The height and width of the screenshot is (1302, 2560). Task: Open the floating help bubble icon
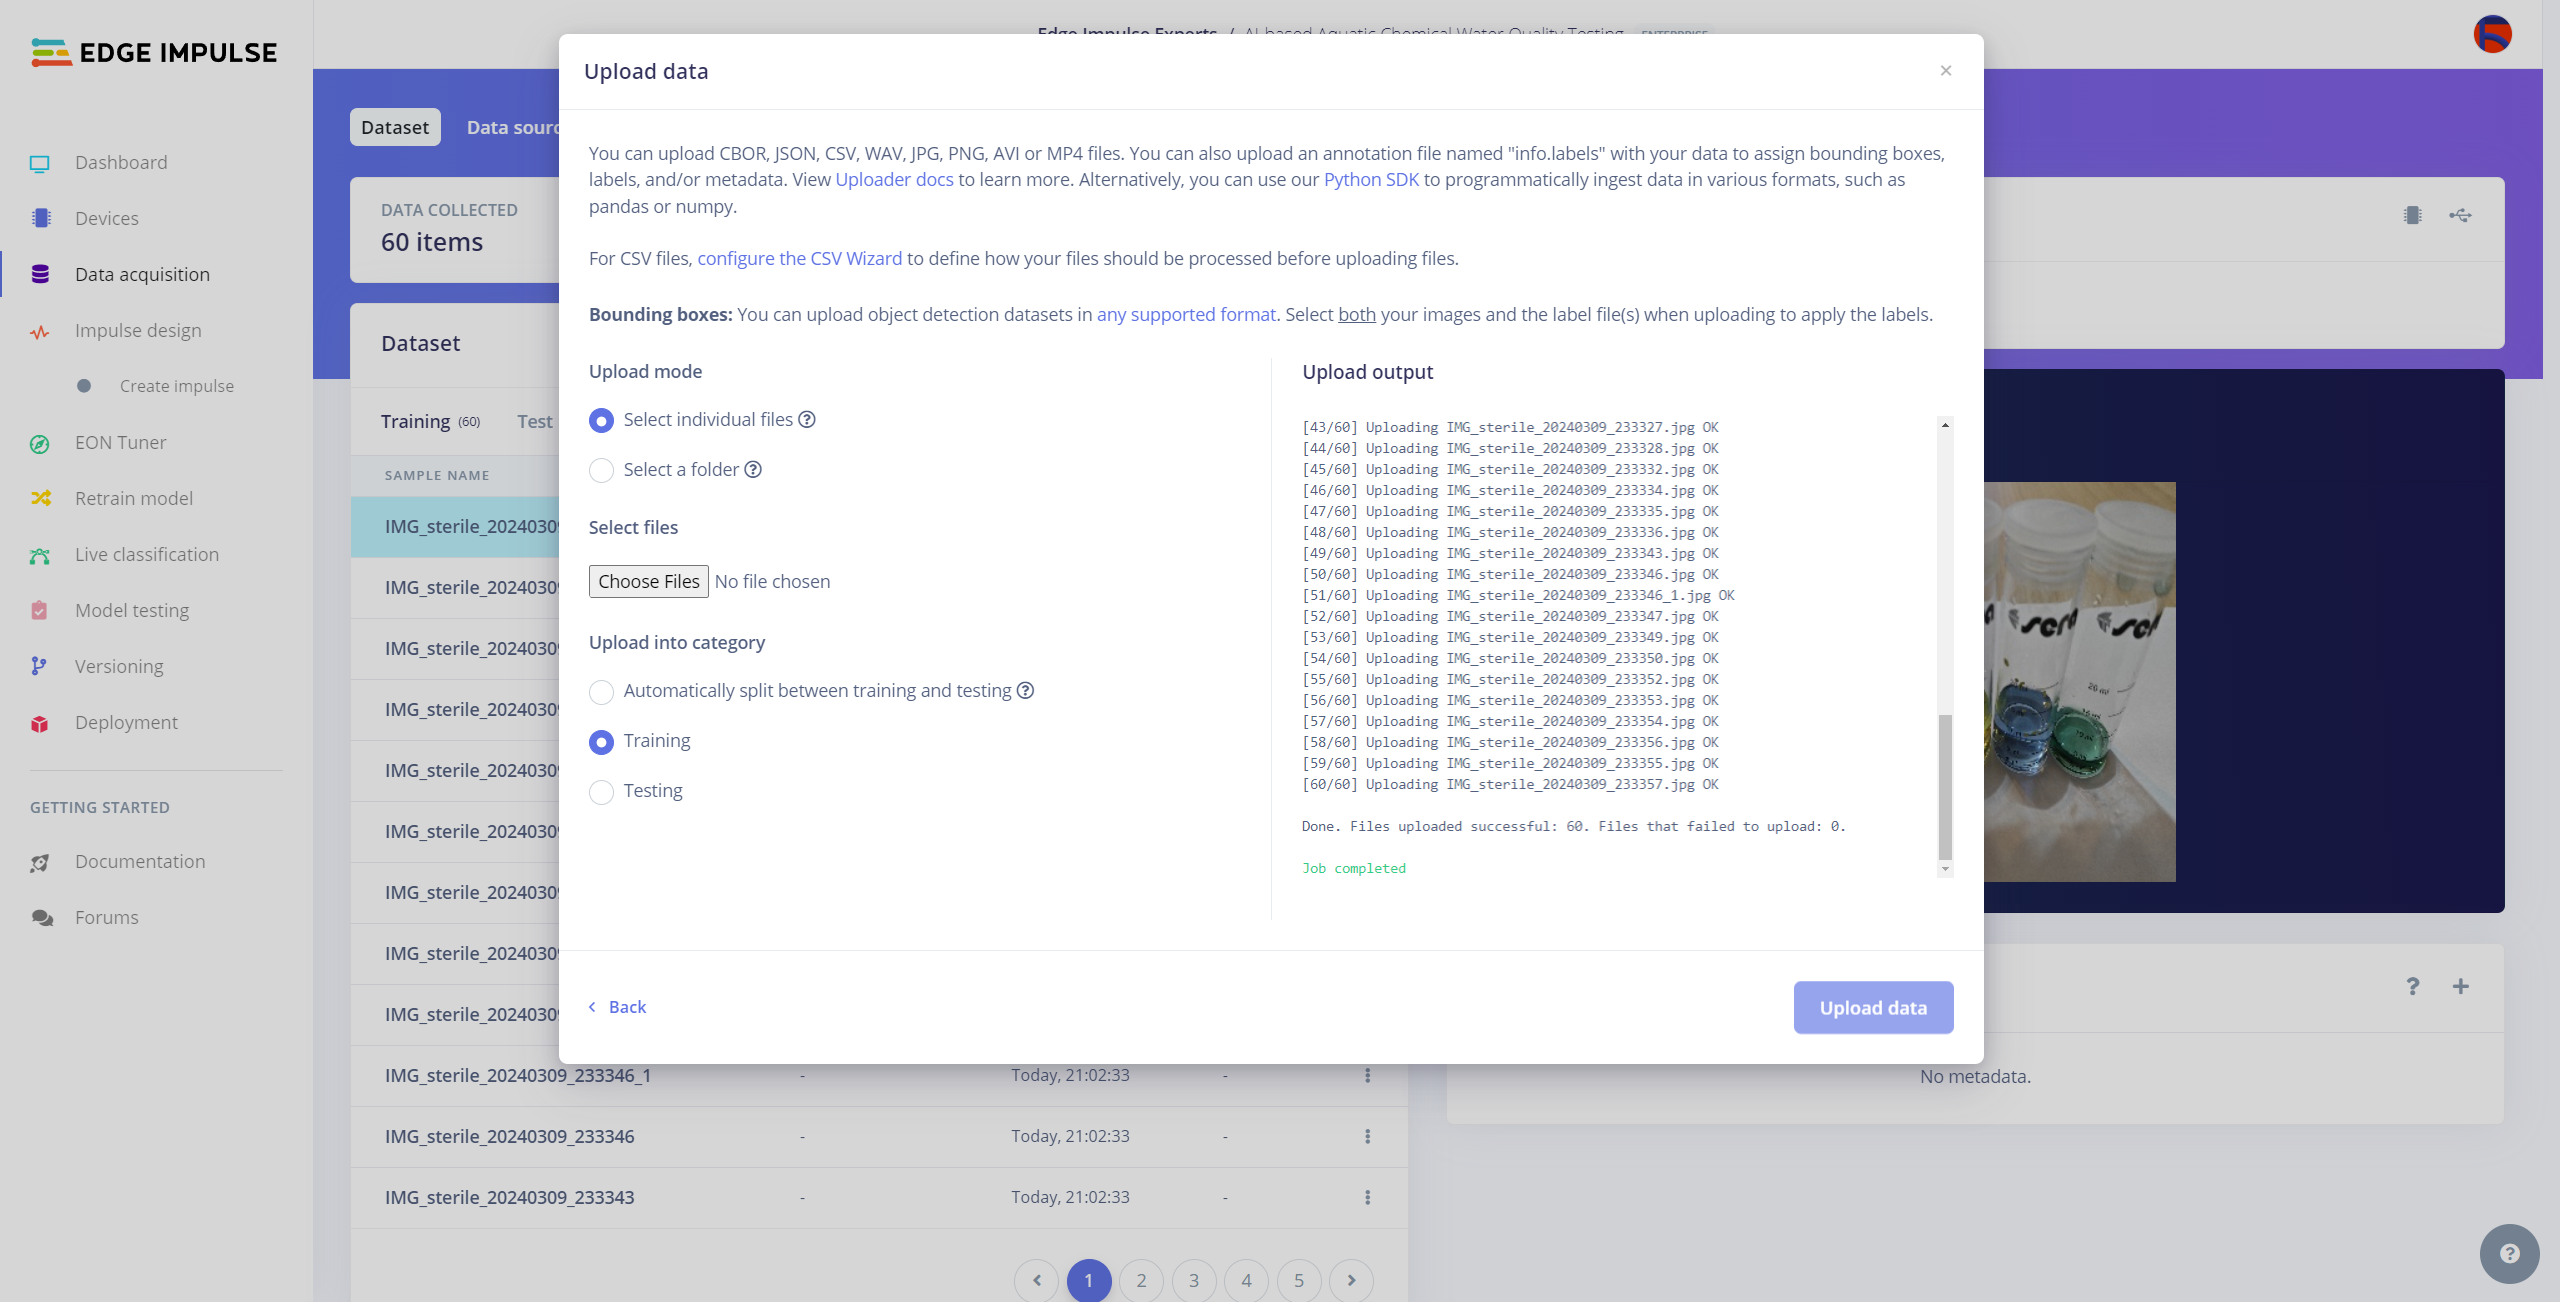pyautogui.click(x=2509, y=1254)
